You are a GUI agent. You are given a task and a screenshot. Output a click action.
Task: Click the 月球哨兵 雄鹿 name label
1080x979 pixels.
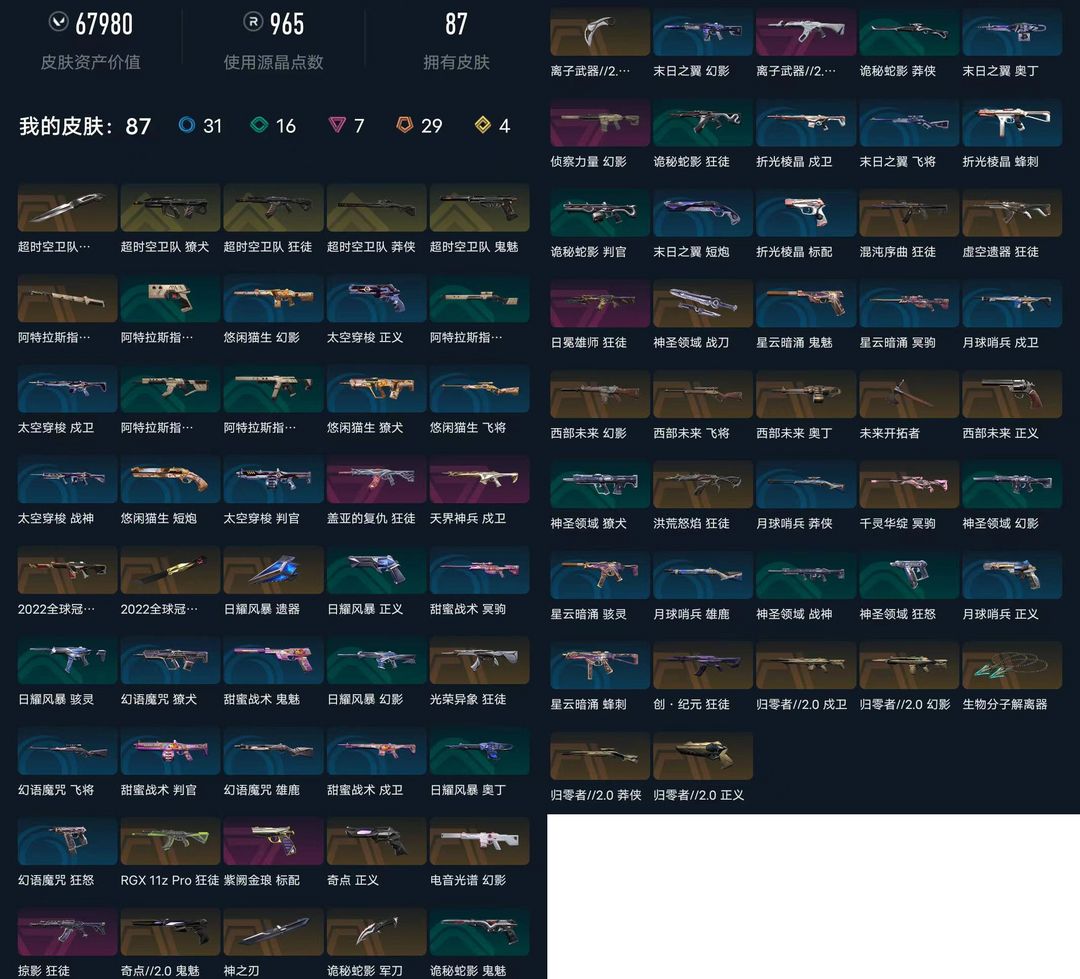point(691,614)
